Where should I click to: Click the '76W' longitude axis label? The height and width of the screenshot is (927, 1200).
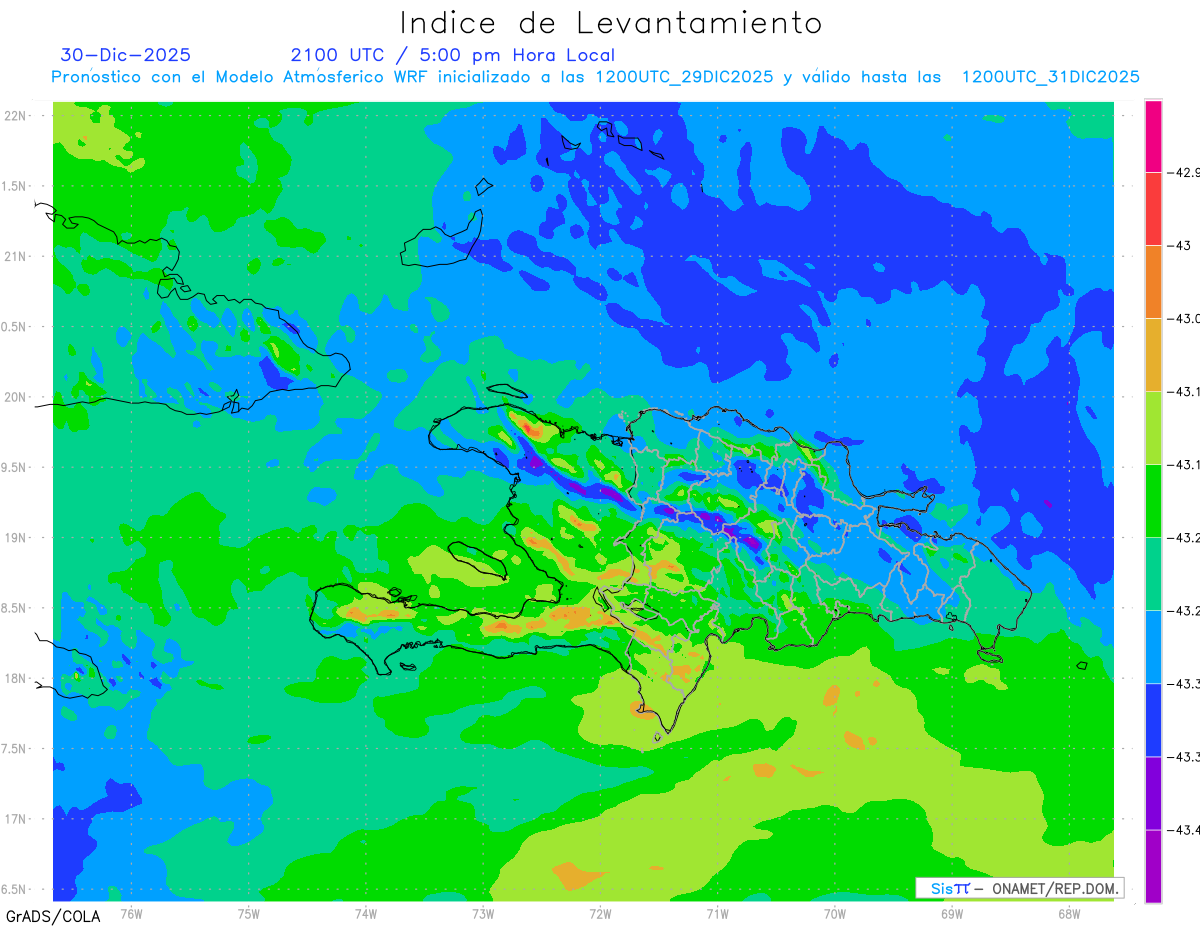pyautogui.click(x=131, y=913)
